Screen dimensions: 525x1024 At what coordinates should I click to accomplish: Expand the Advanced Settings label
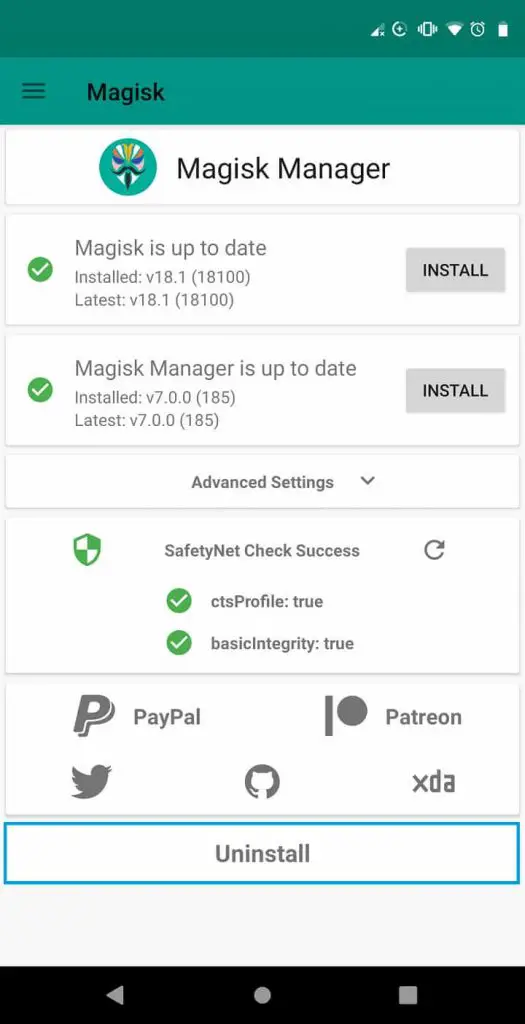click(x=262, y=482)
